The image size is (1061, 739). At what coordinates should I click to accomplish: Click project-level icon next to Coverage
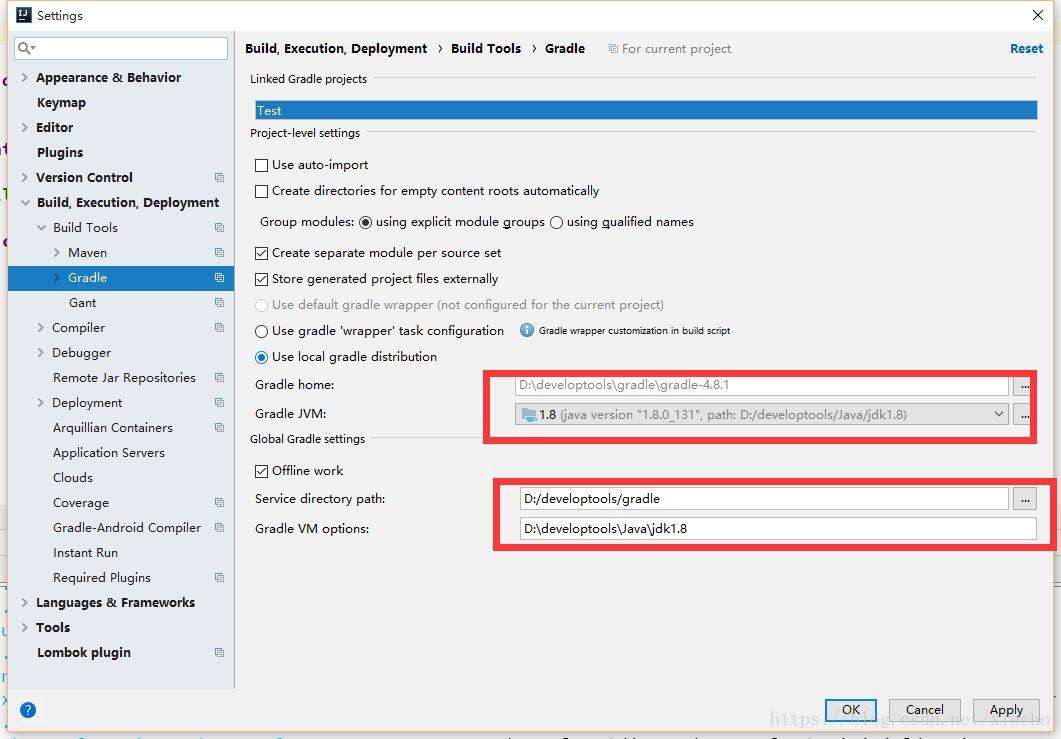pos(219,503)
